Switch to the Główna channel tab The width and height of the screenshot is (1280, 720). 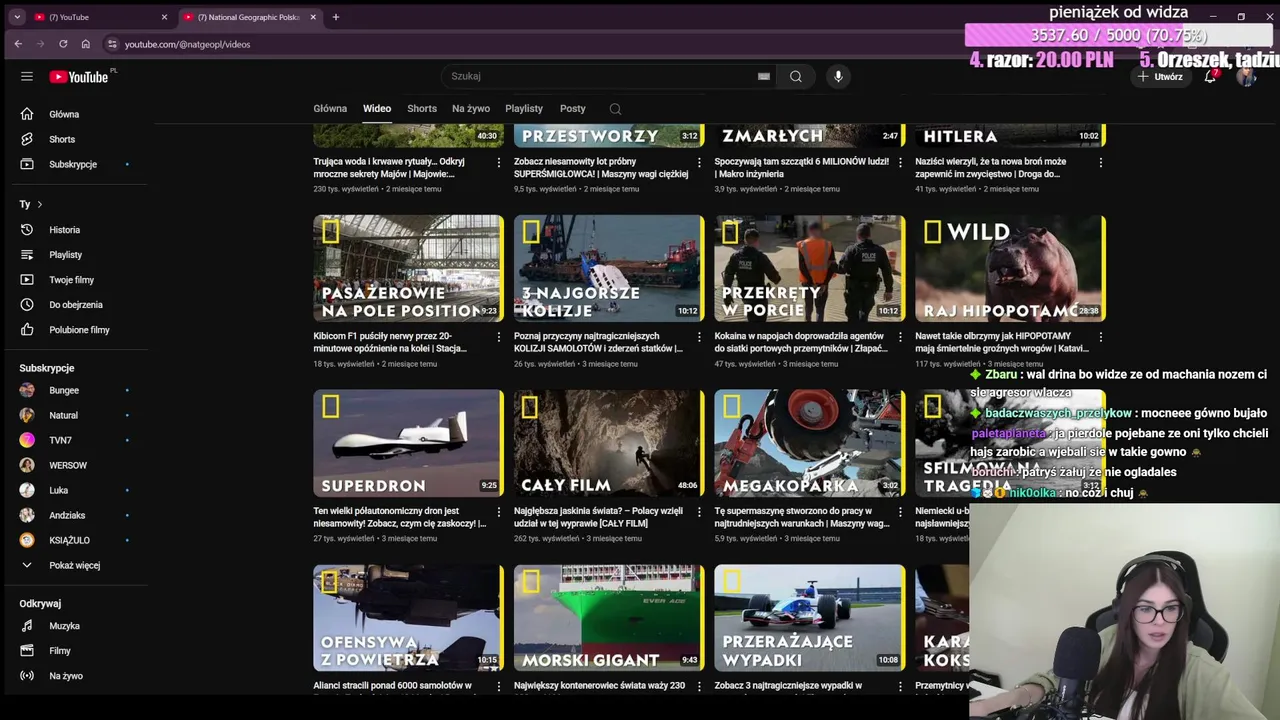pos(330,108)
